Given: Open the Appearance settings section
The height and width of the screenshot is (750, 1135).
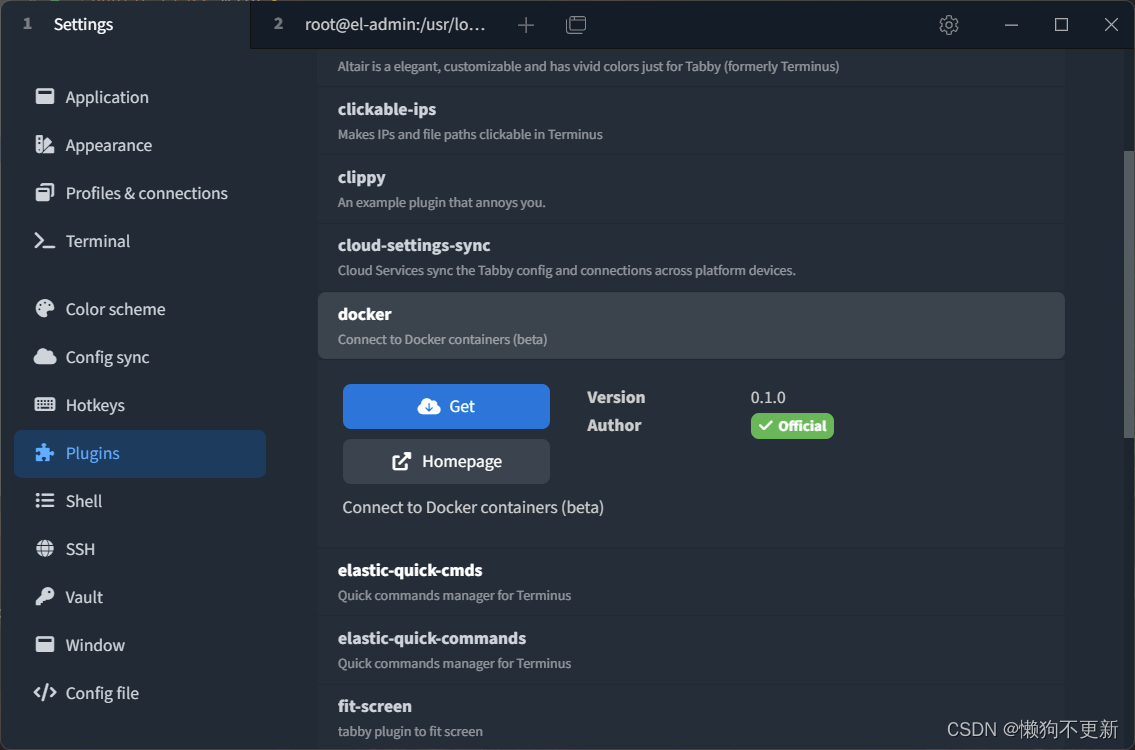Looking at the screenshot, I should click(x=140, y=145).
